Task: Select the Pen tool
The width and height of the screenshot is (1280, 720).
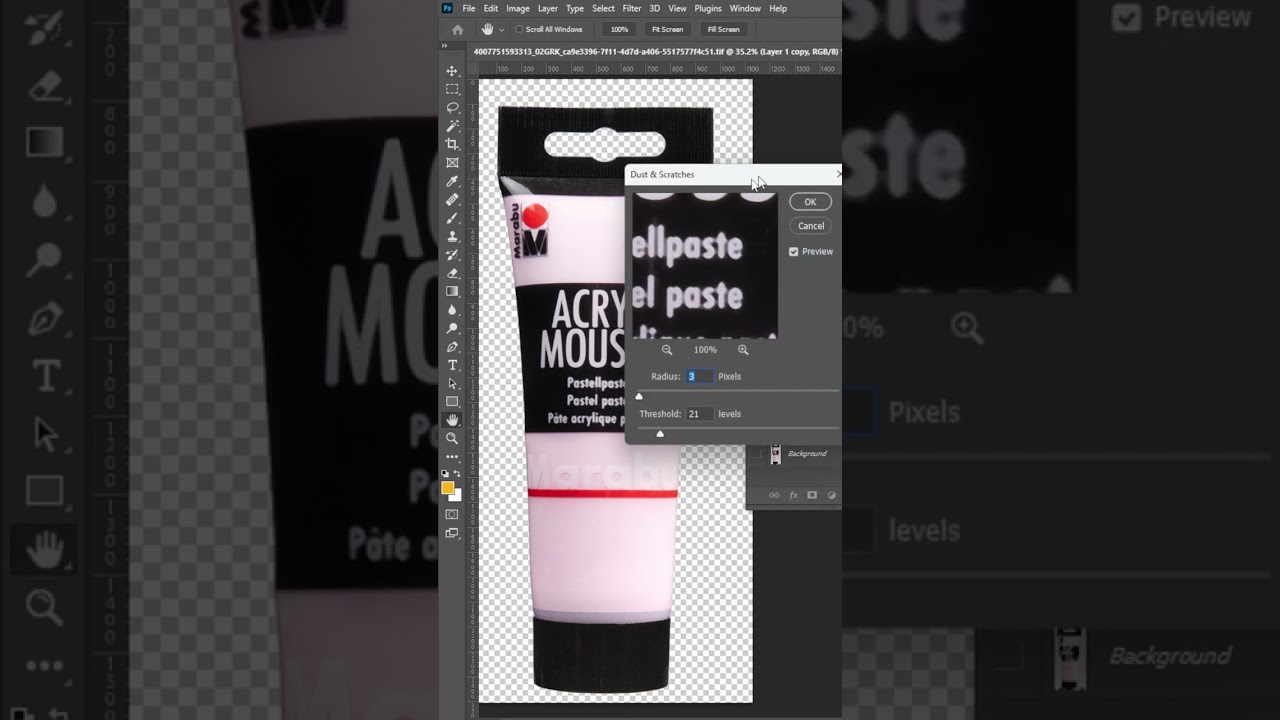Action: (452, 346)
